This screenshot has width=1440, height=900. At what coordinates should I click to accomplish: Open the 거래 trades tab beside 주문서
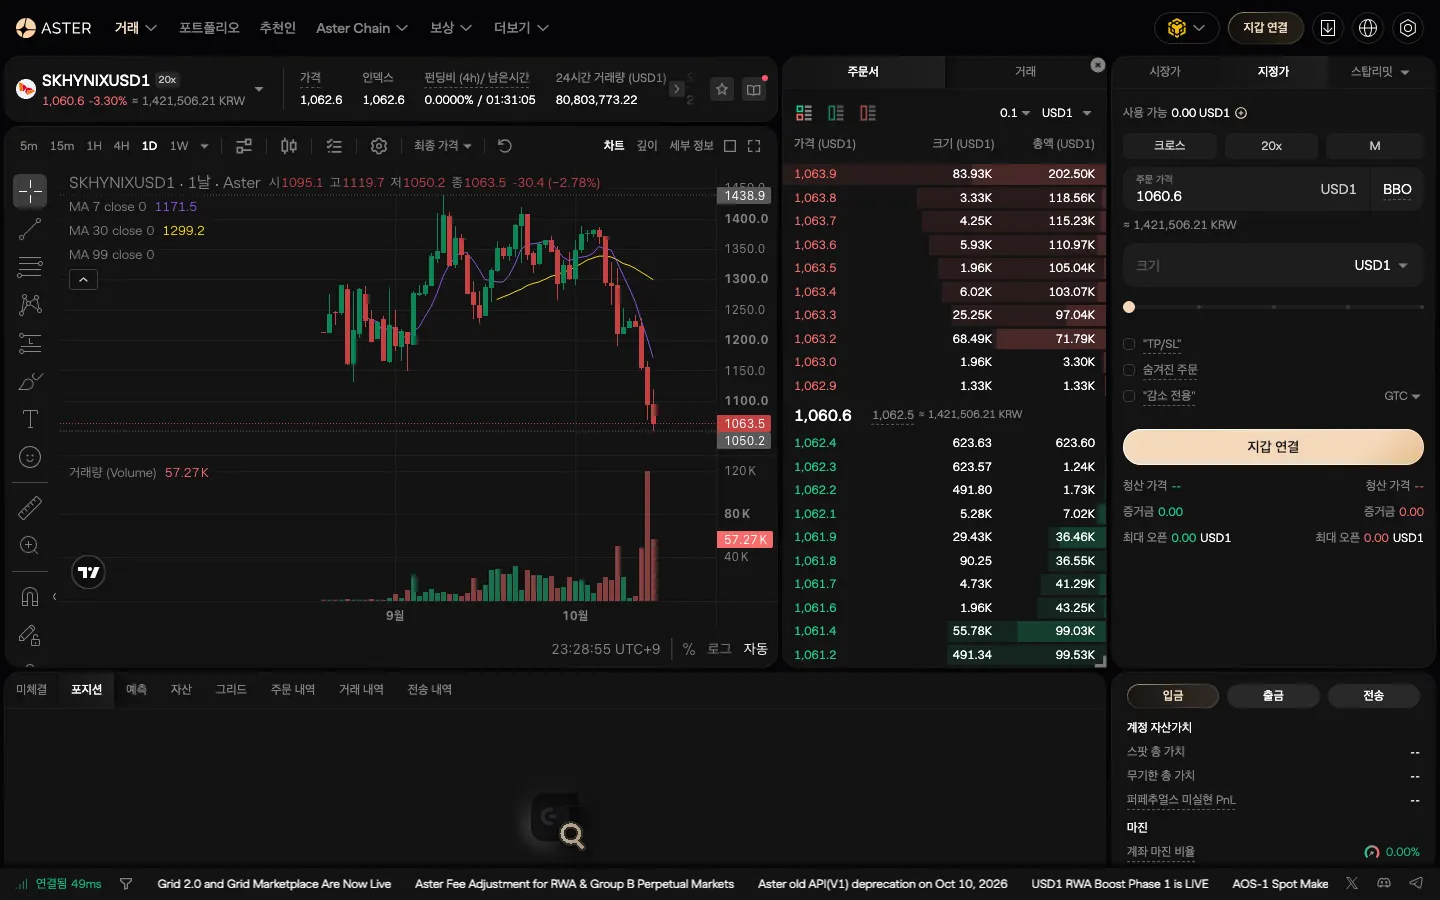1026,72
